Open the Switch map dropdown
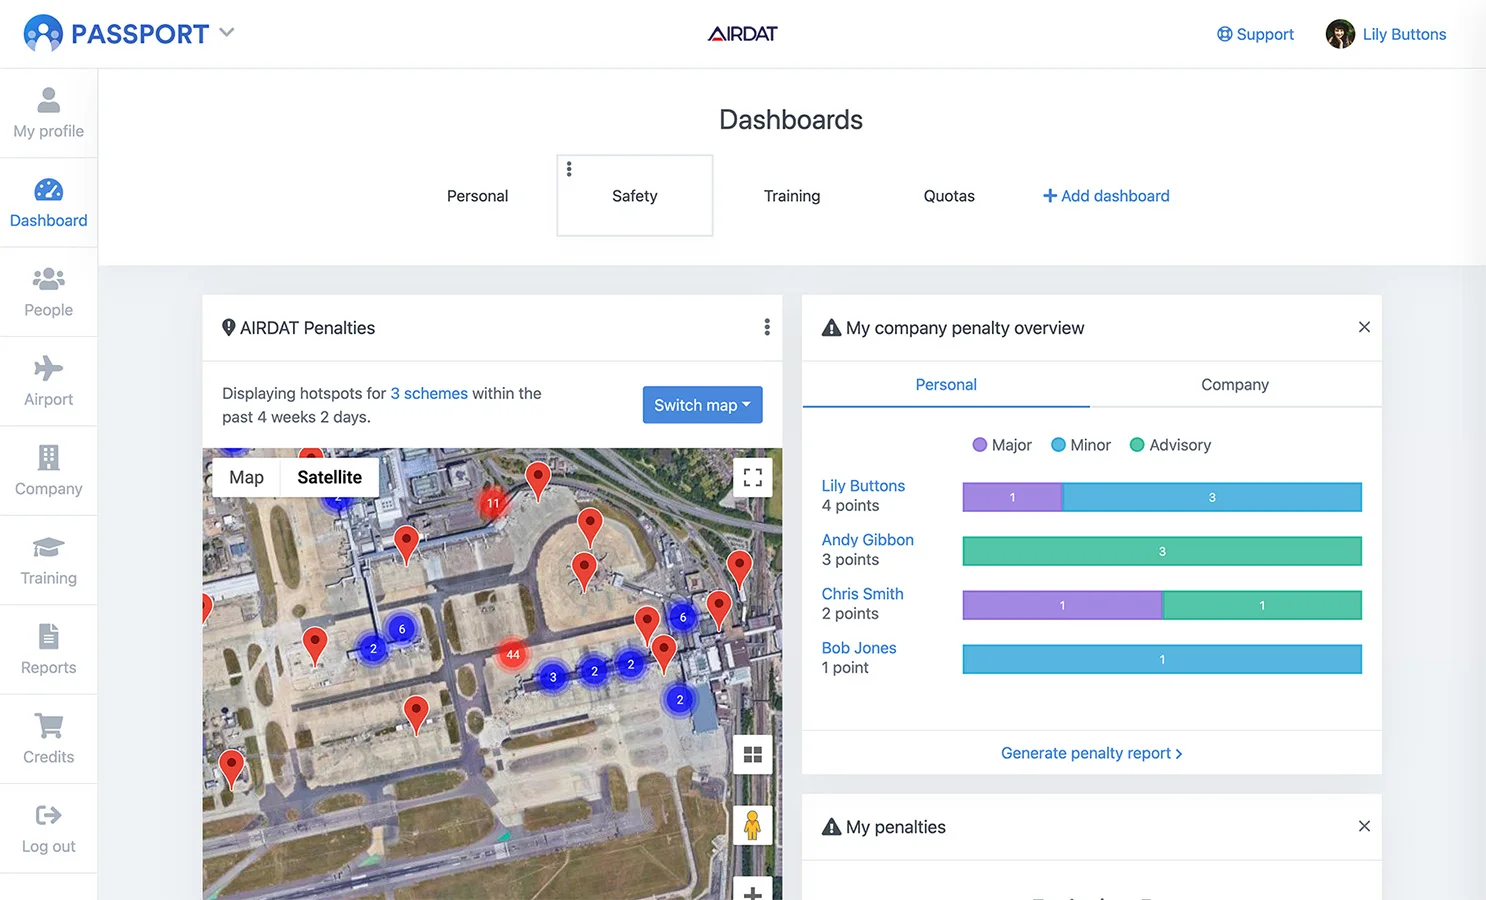 point(702,405)
